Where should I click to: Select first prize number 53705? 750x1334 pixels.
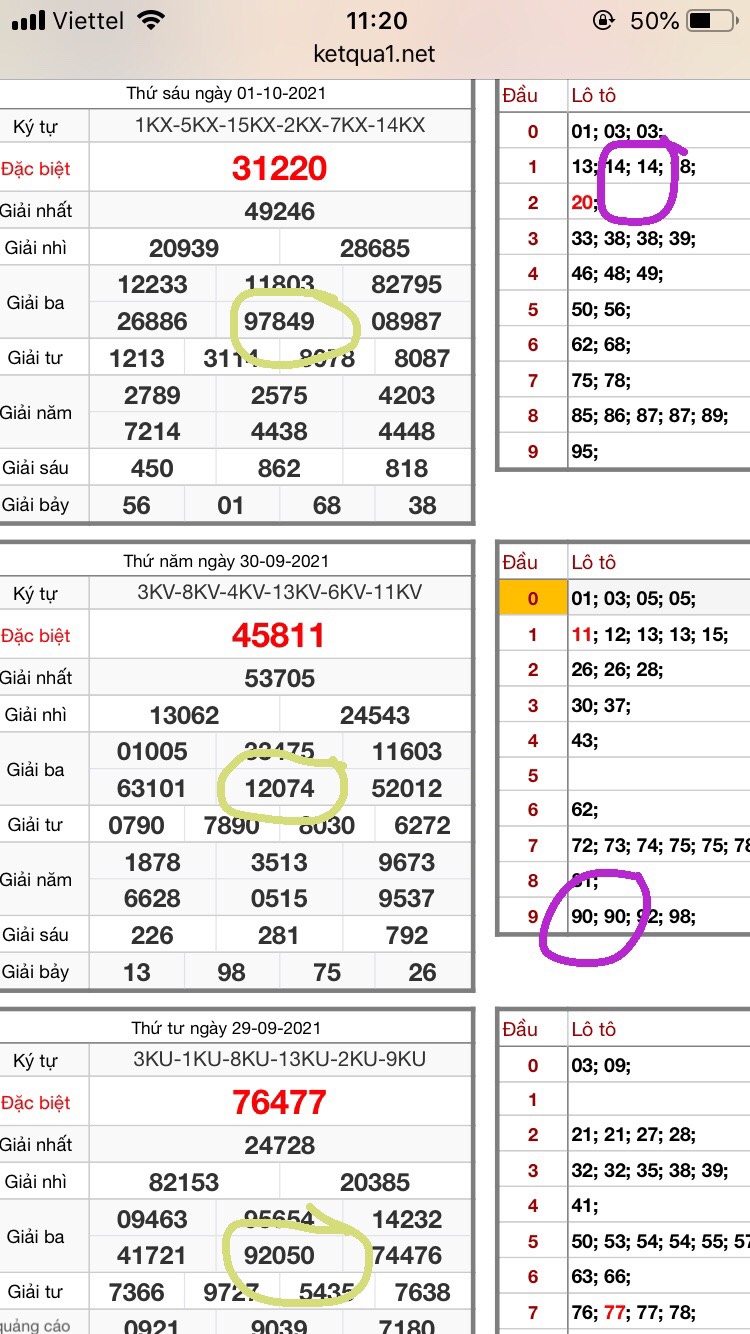click(x=280, y=678)
